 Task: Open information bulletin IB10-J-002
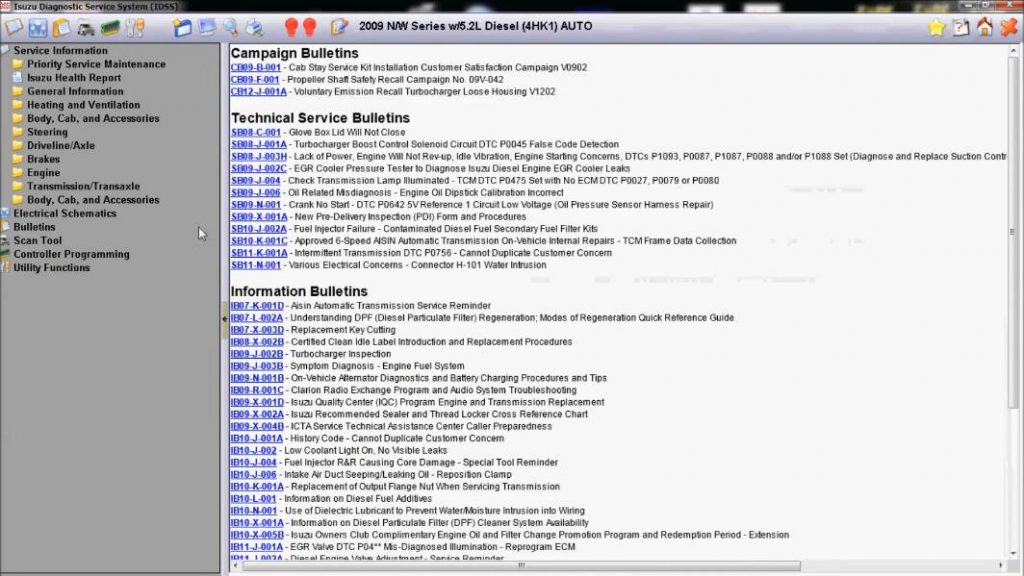pos(253,451)
